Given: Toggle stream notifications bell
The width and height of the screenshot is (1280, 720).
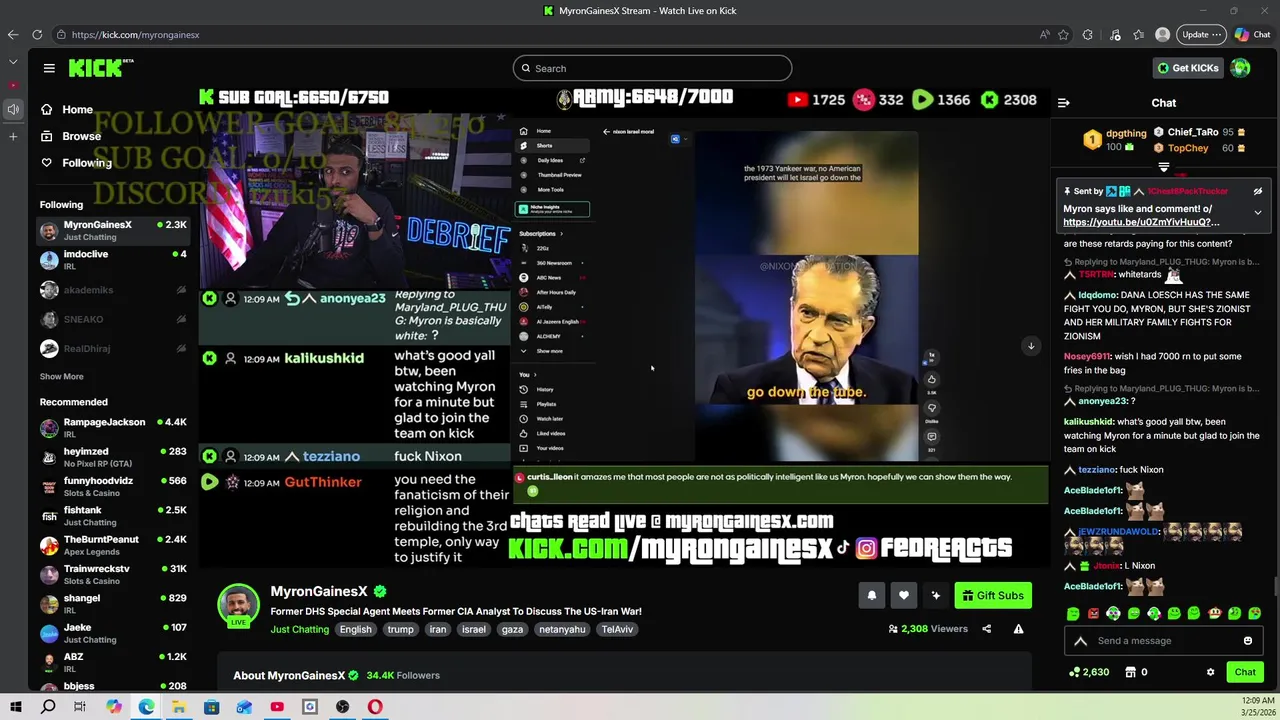Looking at the screenshot, I should (872, 595).
